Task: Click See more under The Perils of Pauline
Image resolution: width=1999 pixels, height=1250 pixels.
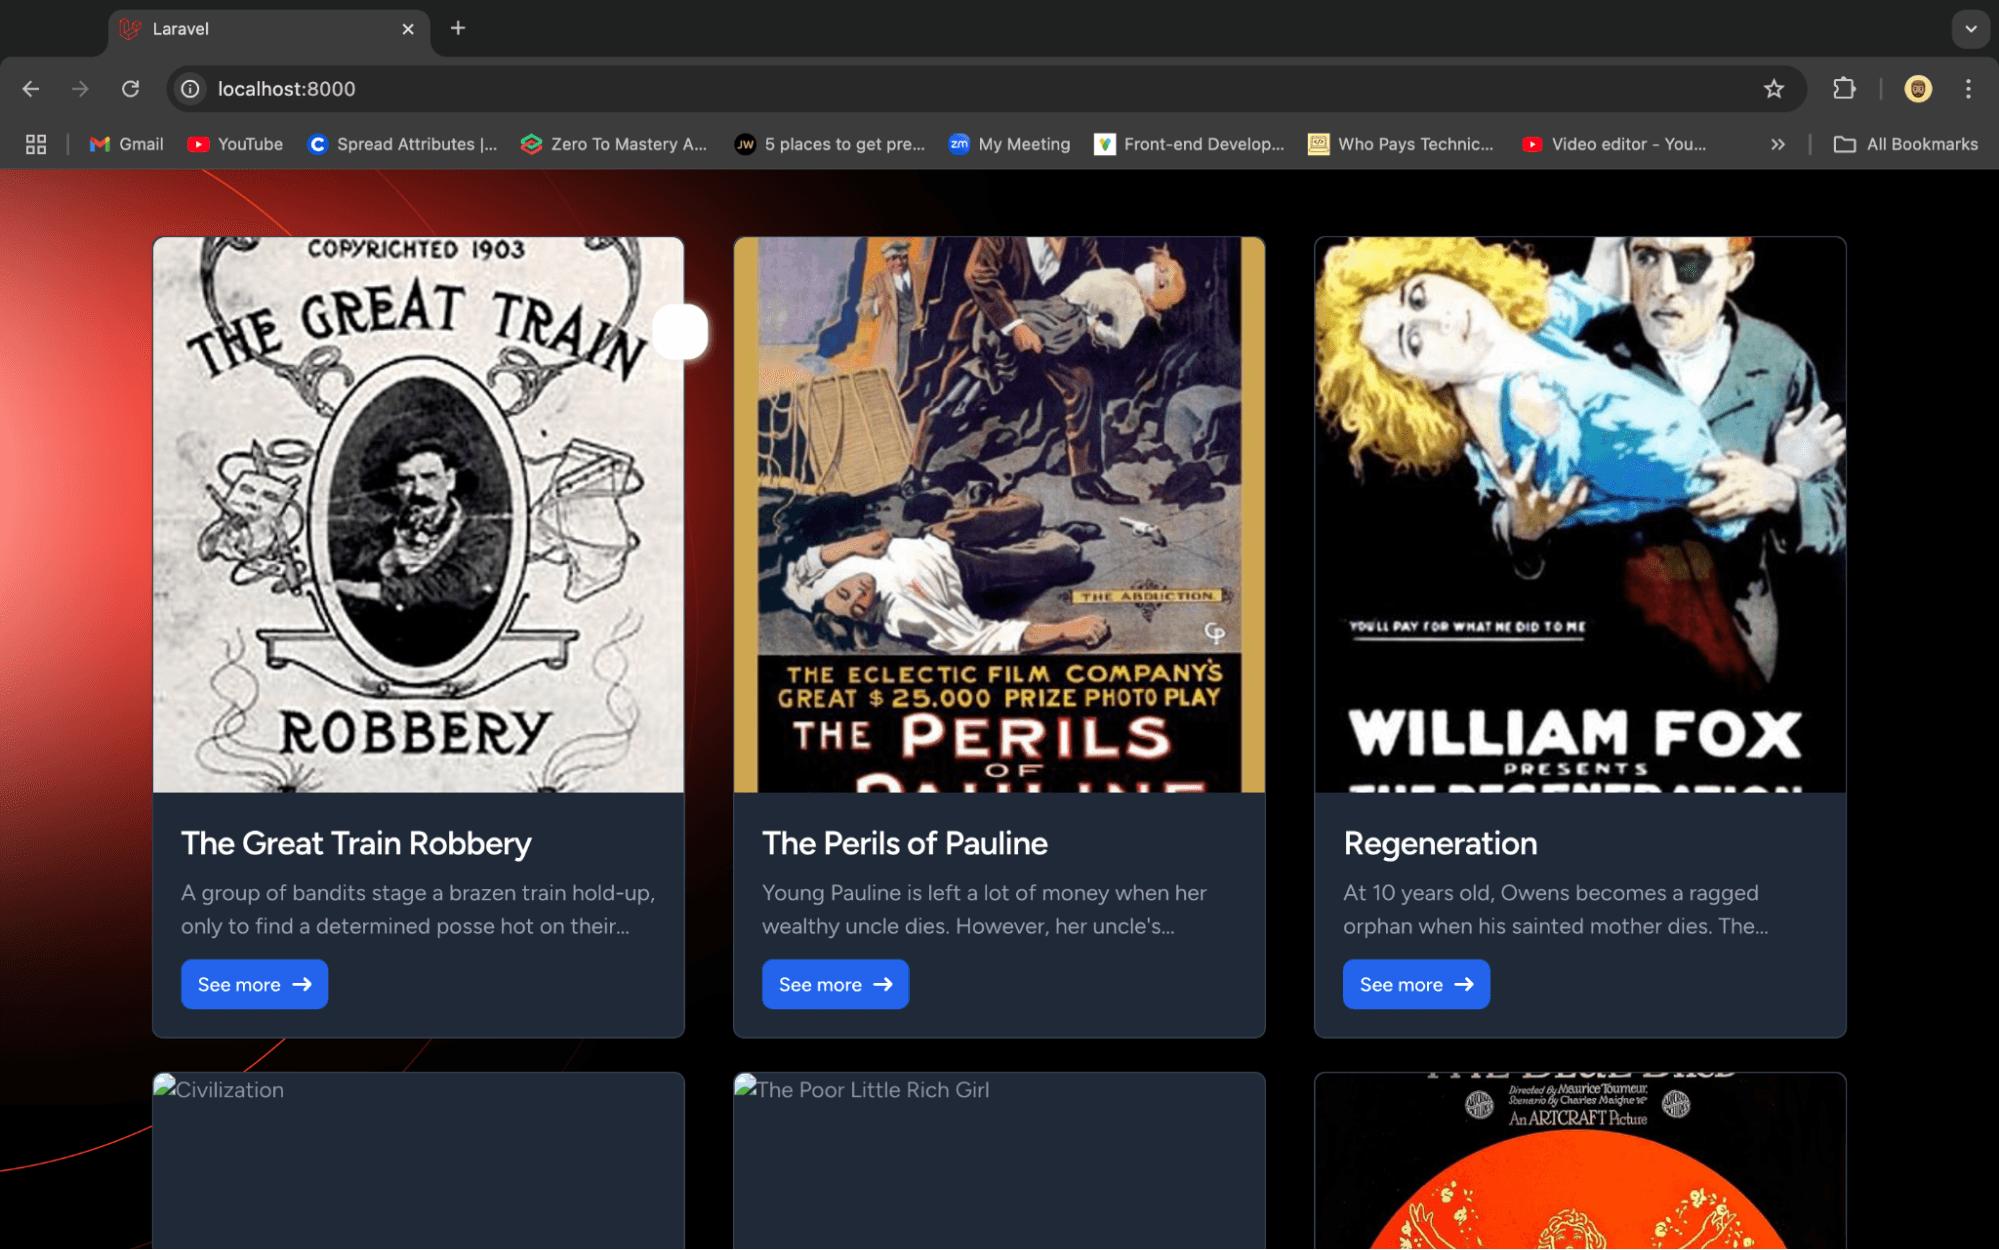Action: point(835,984)
